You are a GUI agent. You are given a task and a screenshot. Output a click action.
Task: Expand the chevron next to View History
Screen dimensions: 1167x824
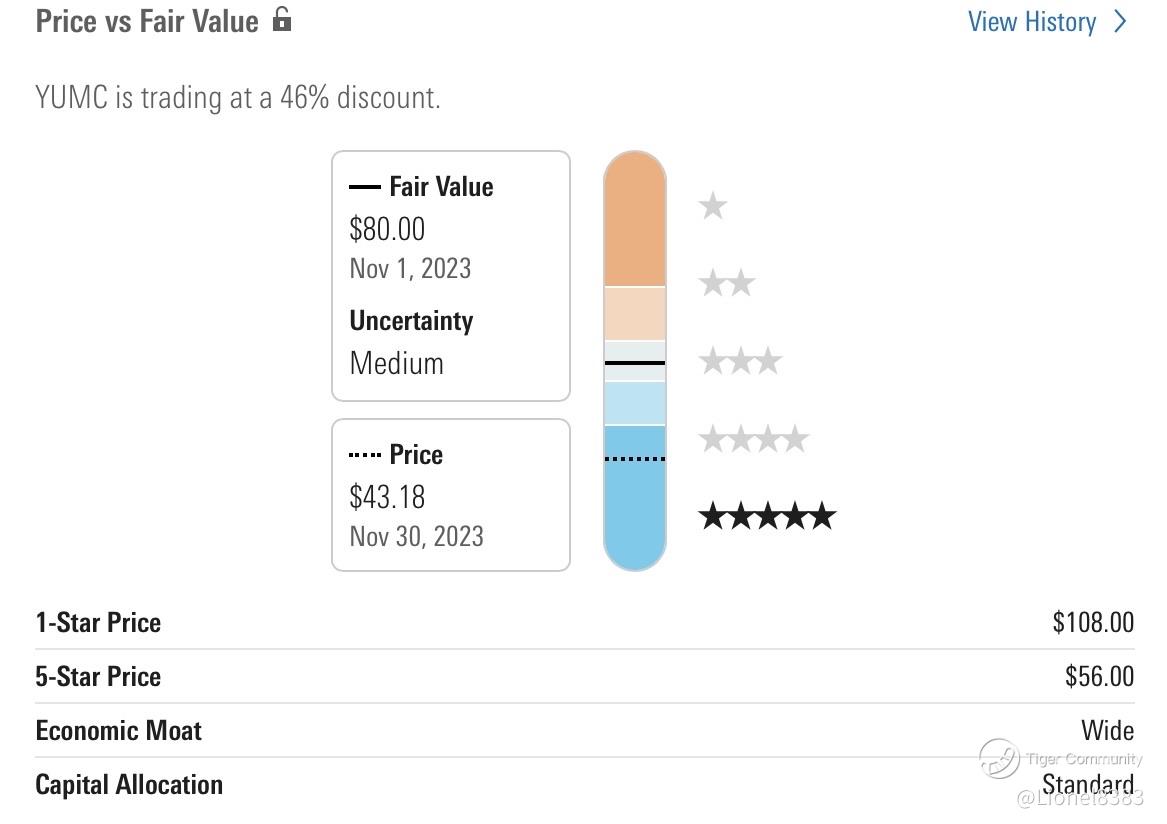(x=1120, y=21)
